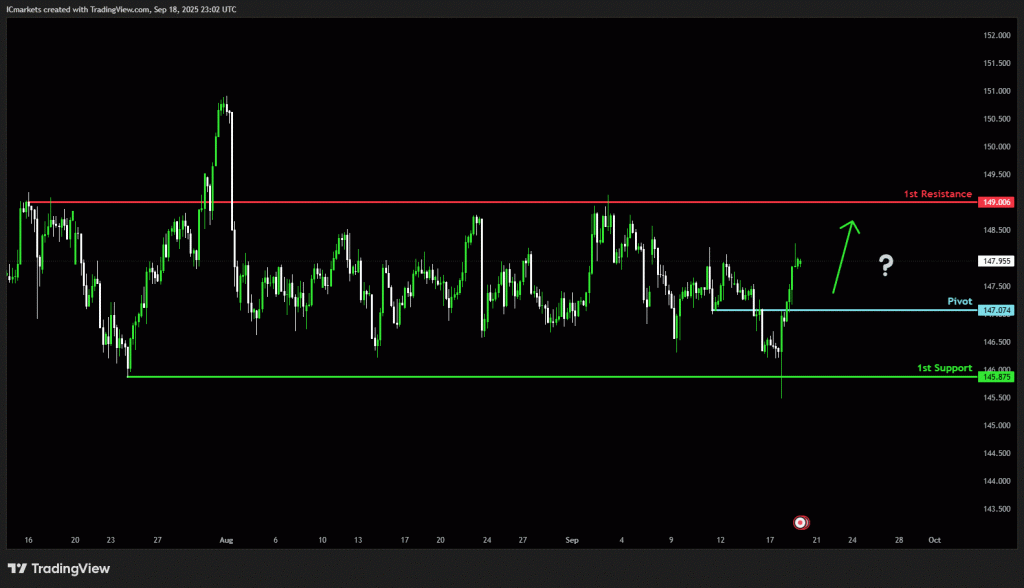Viewport: 1024px width, 588px height.
Task: Click the 150.000 price axis value
Action: click(997, 146)
